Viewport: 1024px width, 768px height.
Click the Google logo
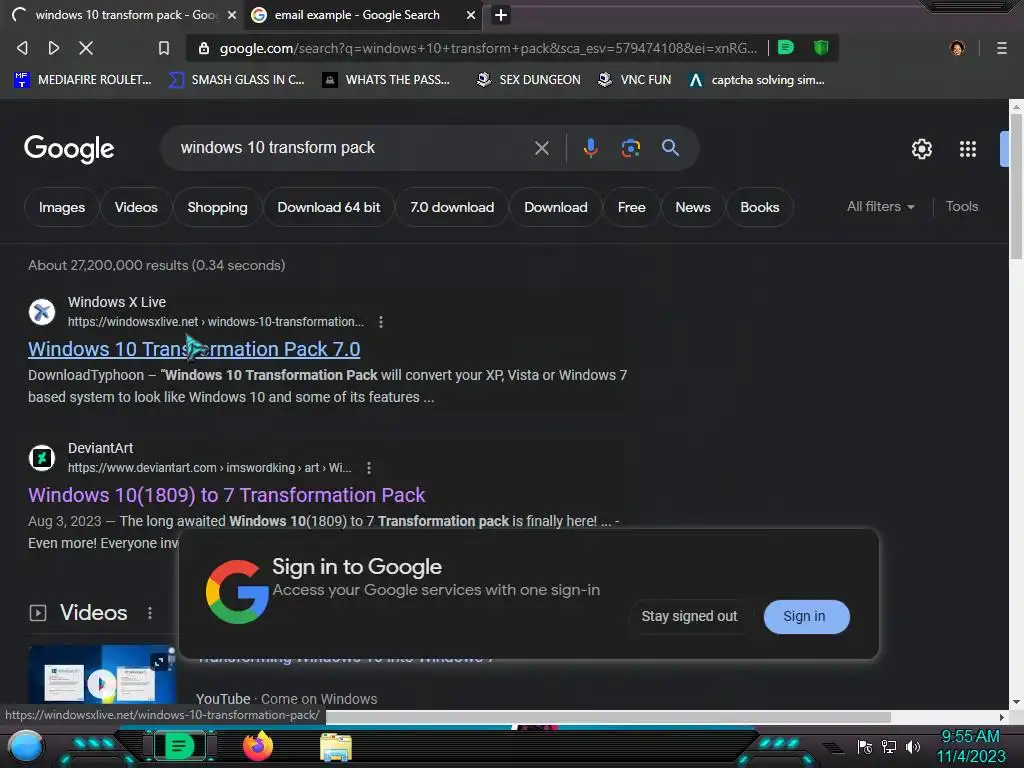click(x=69, y=149)
